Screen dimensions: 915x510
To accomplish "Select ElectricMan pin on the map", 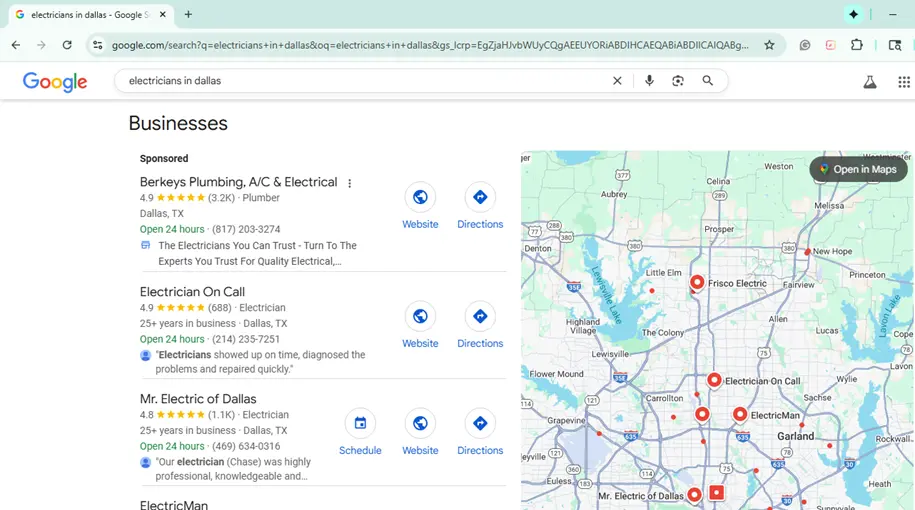I will click(739, 414).
